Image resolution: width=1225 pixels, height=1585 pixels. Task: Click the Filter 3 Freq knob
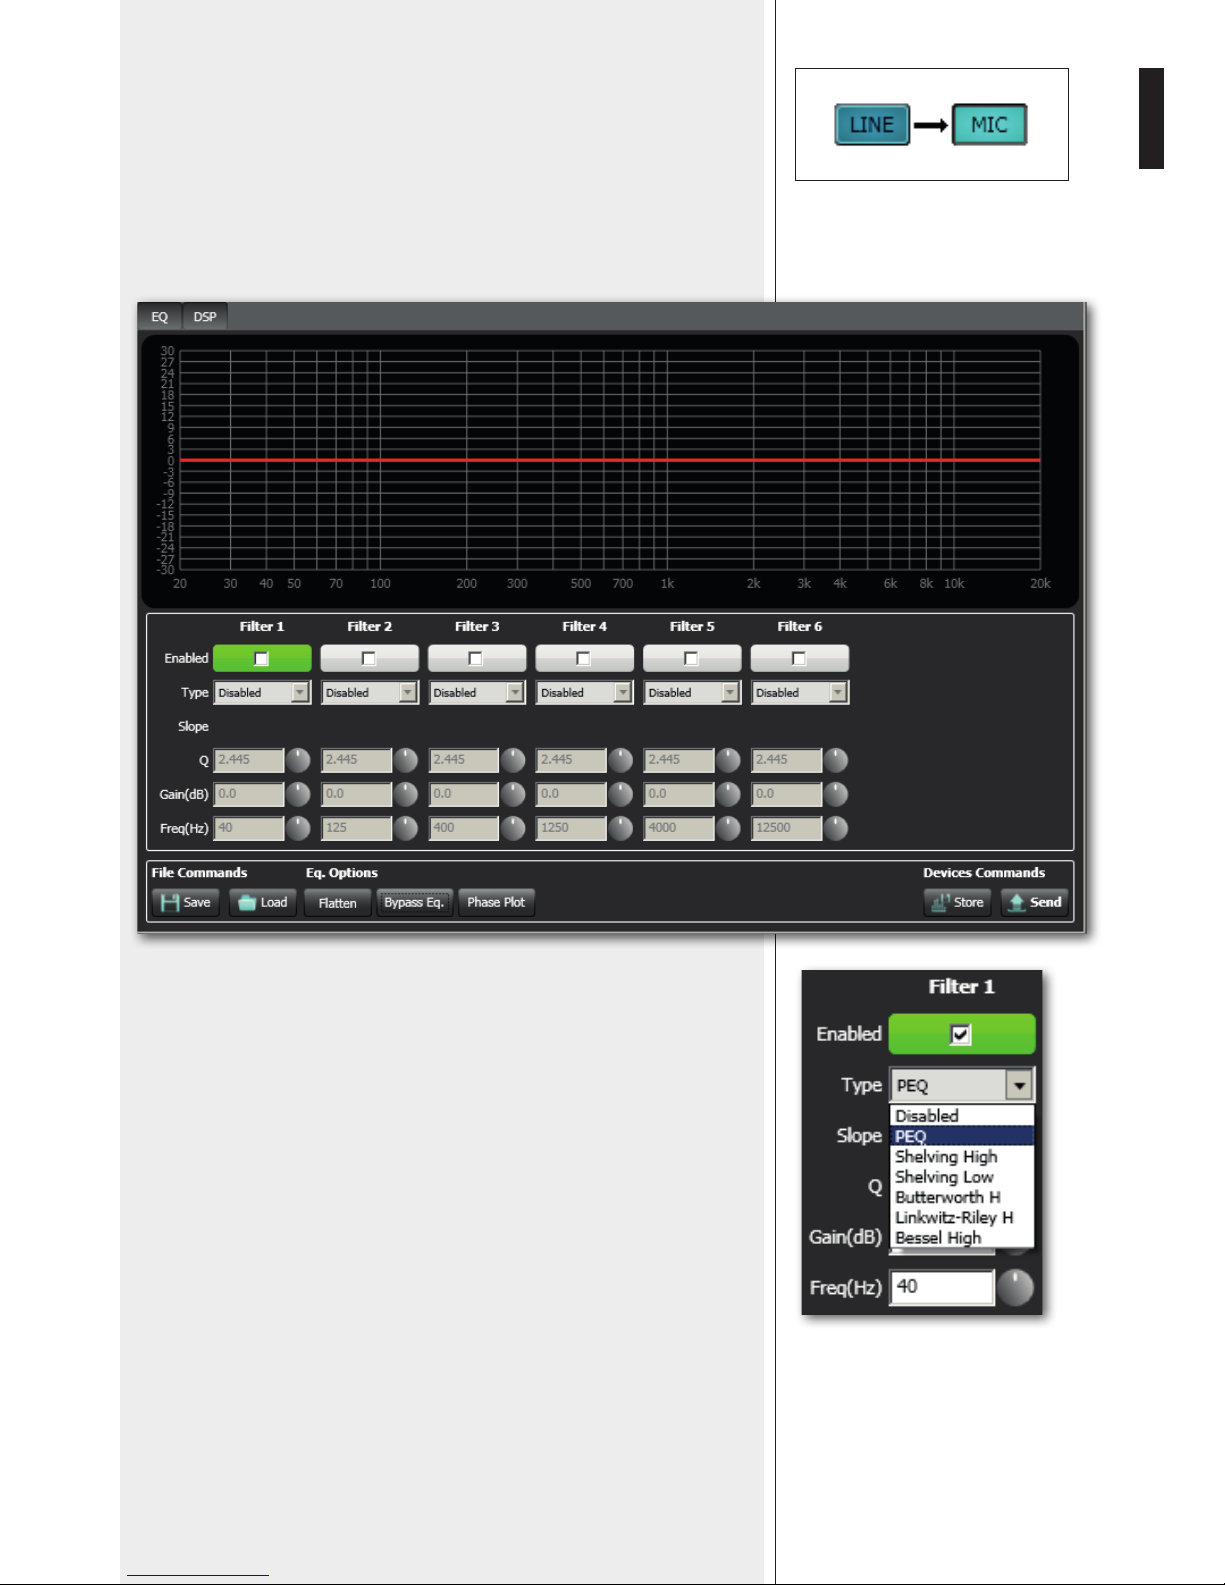pos(513,828)
